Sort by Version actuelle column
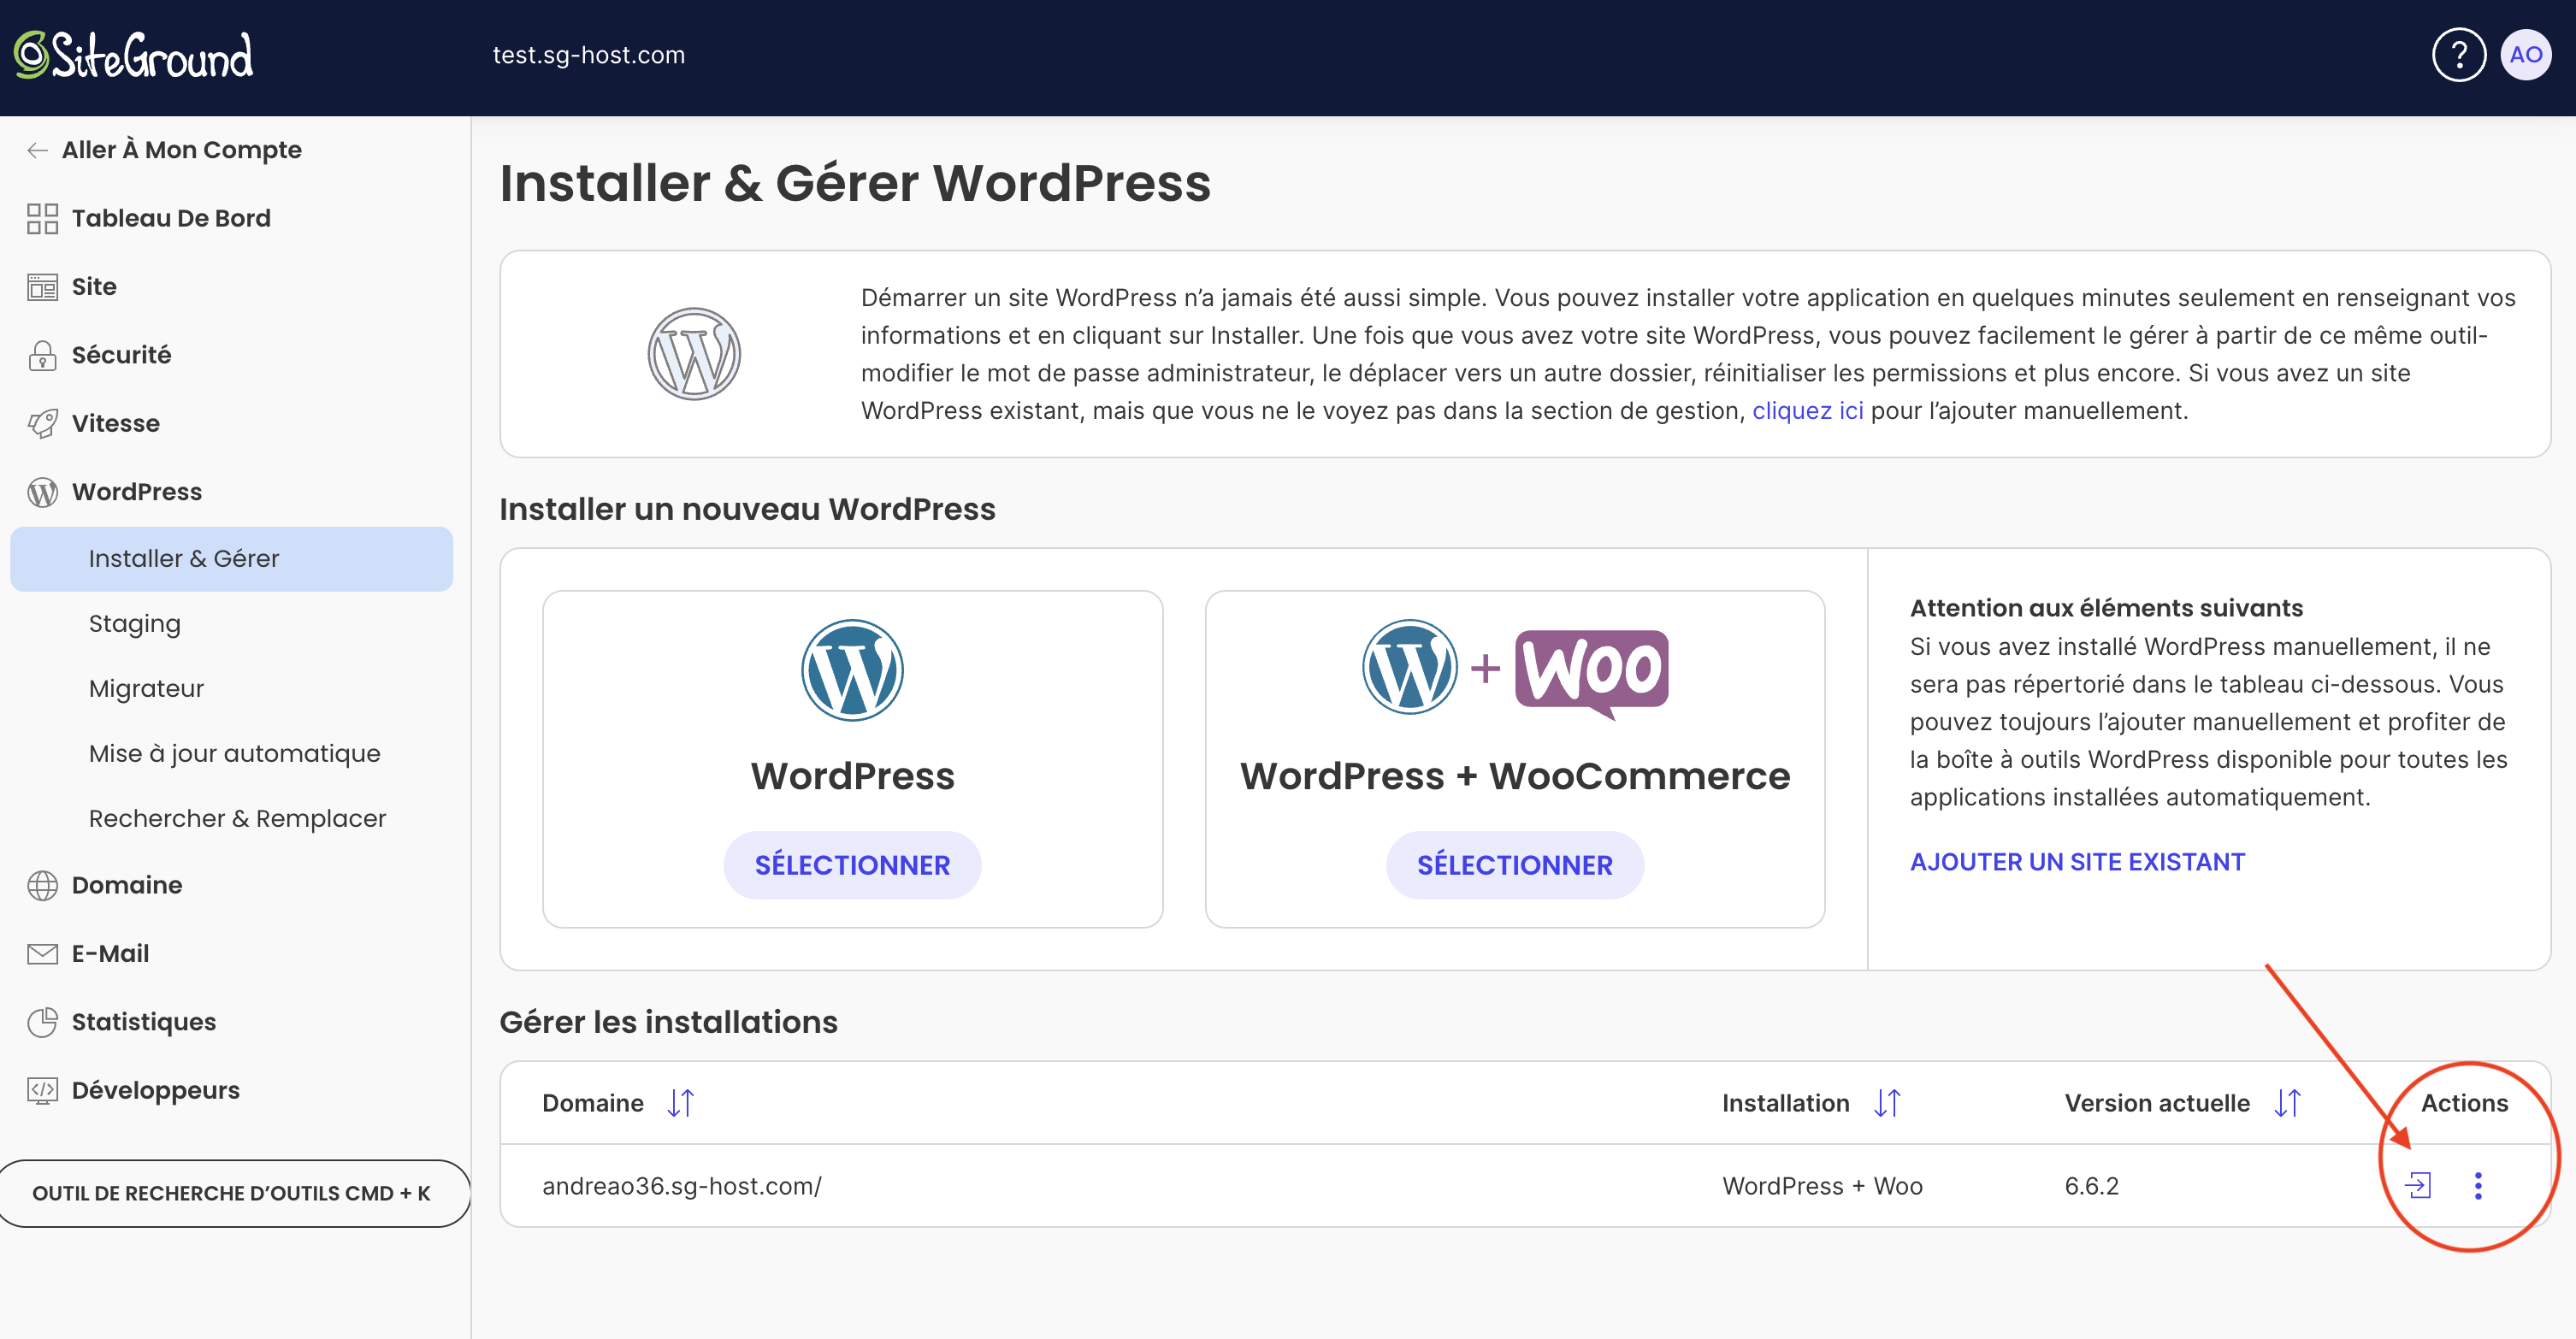This screenshot has height=1339, width=2576. 2287,1103
